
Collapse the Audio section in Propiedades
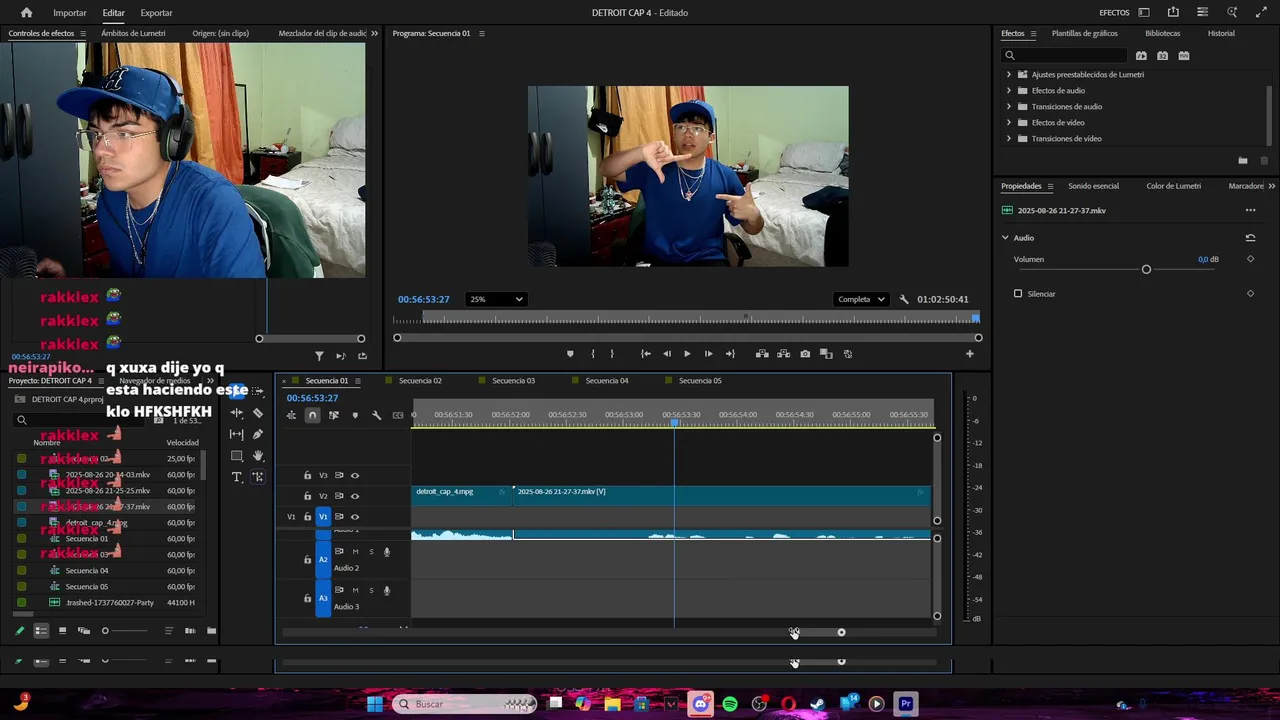click(1005, 238)
